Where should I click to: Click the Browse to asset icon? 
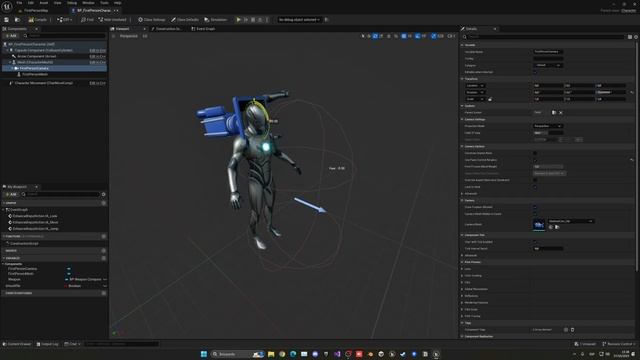(x=17, y=20)
